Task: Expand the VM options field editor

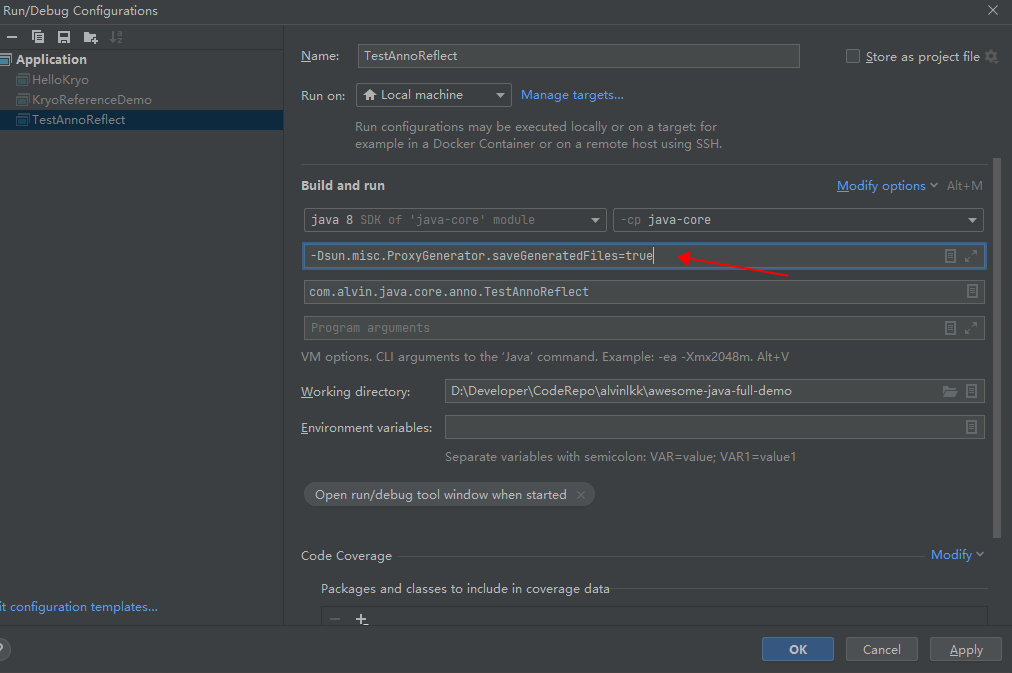Action: click(971, 256)
